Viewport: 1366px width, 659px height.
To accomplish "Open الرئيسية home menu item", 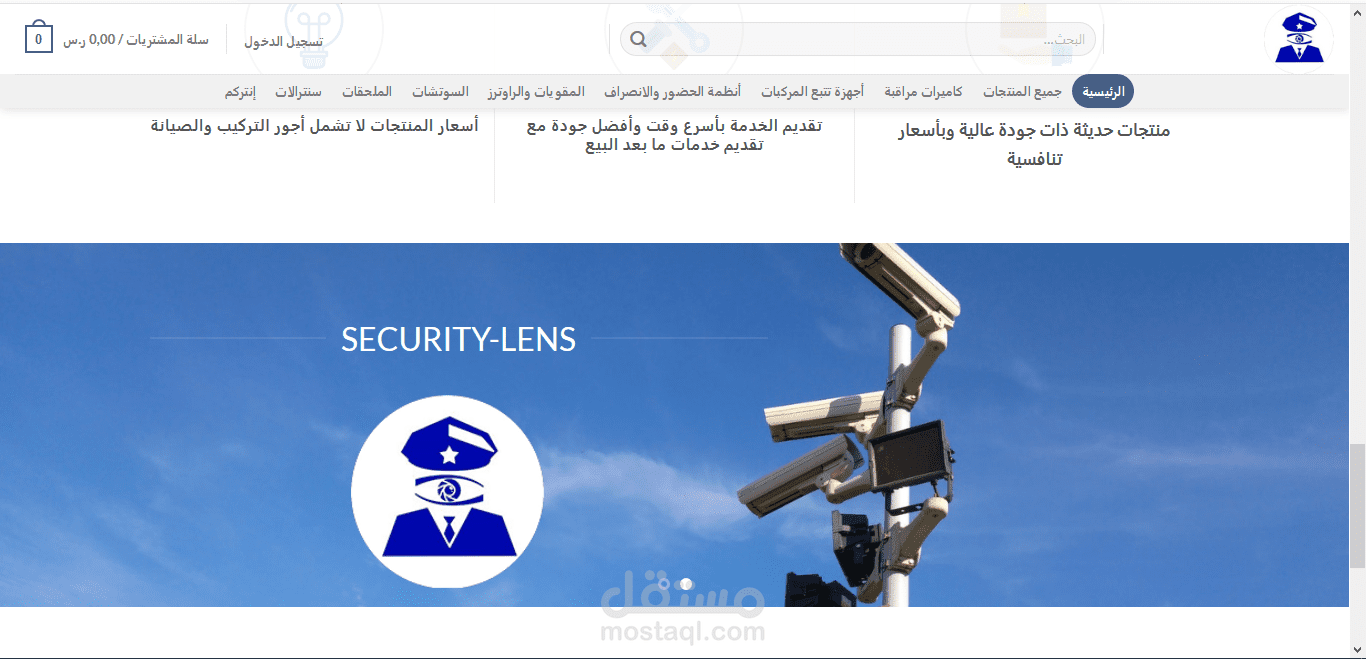I will click(x=1103, y=92).
